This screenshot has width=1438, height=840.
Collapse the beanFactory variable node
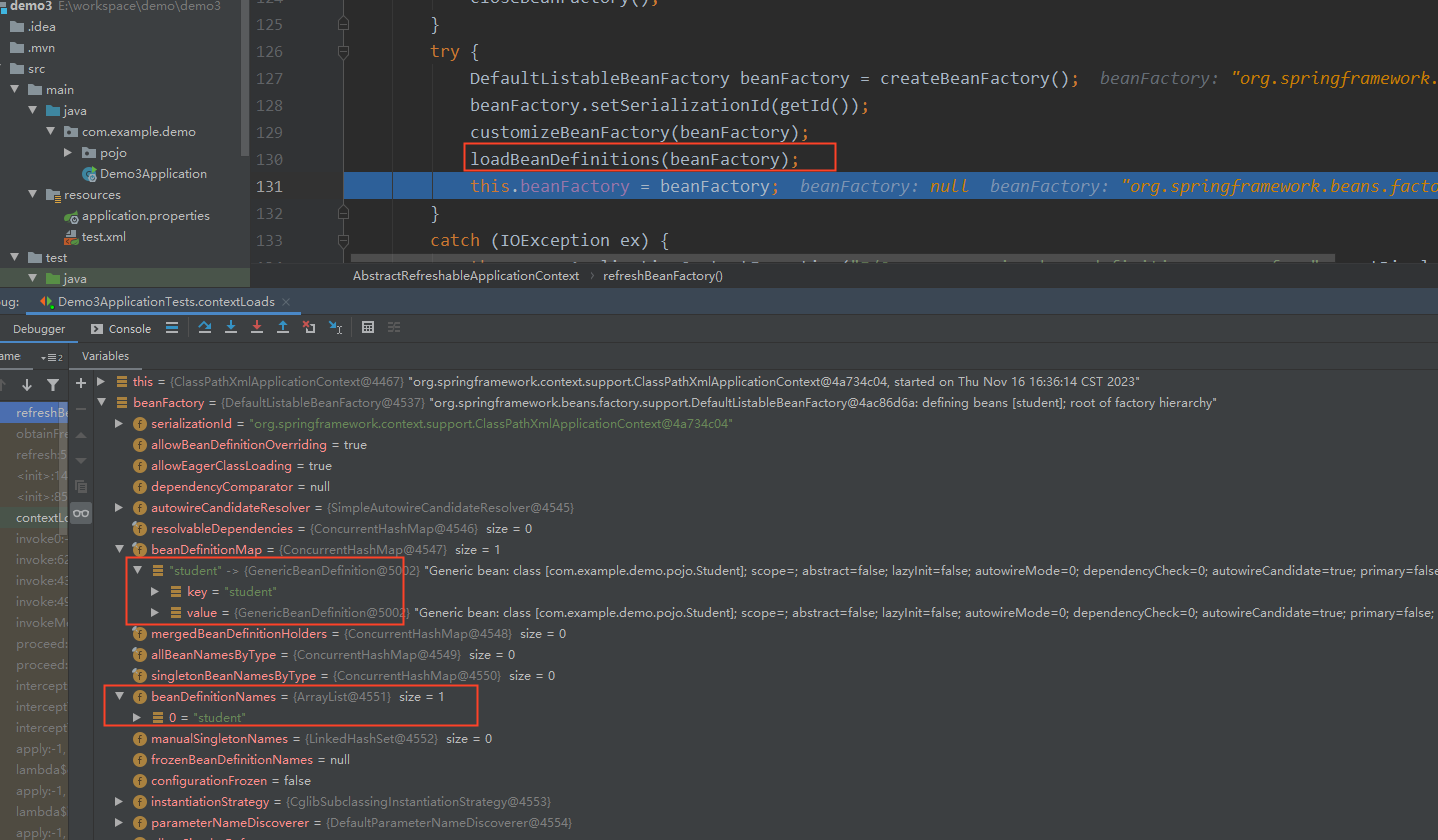pyautogui.click(x=101, y=403)
